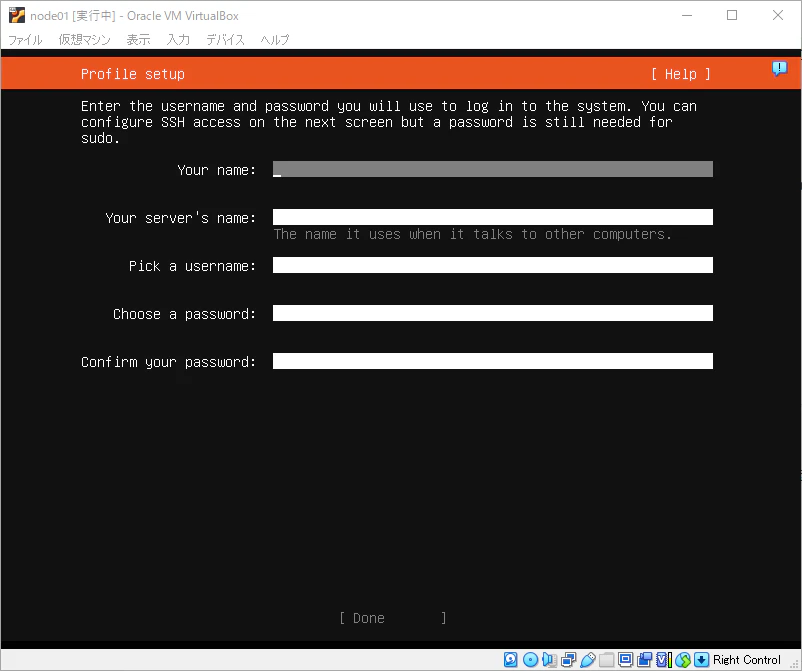Click the Done button
The height and width of the screenshot is (671, 802).
point(392,618)
